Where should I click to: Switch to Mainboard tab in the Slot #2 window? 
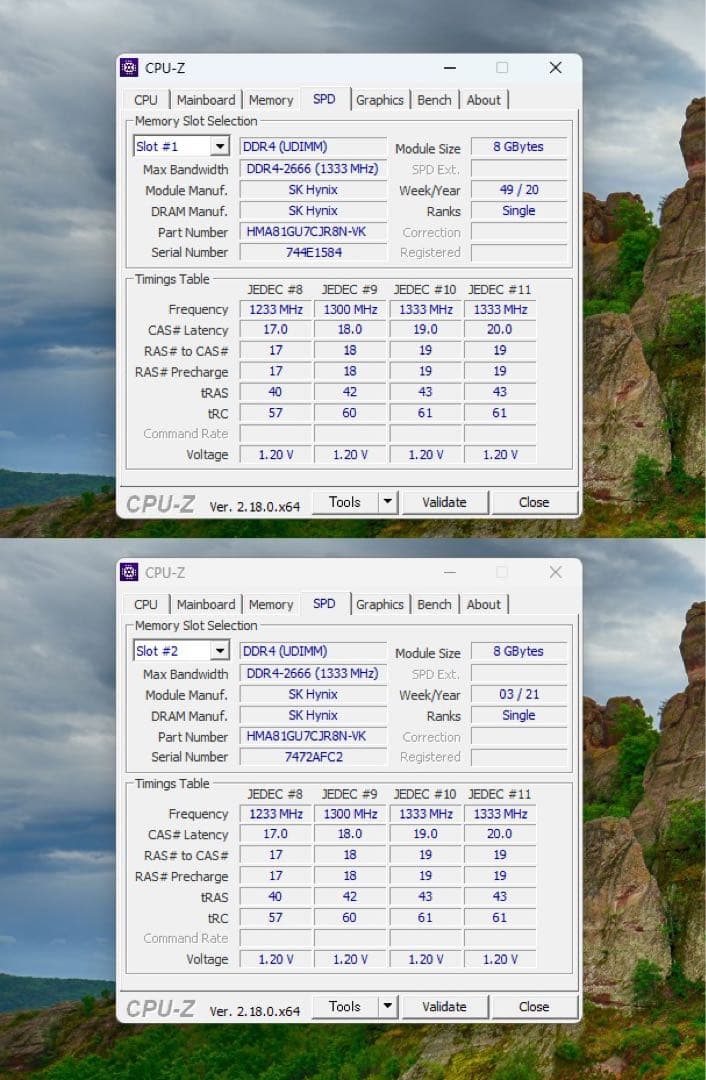pos(206,604)
